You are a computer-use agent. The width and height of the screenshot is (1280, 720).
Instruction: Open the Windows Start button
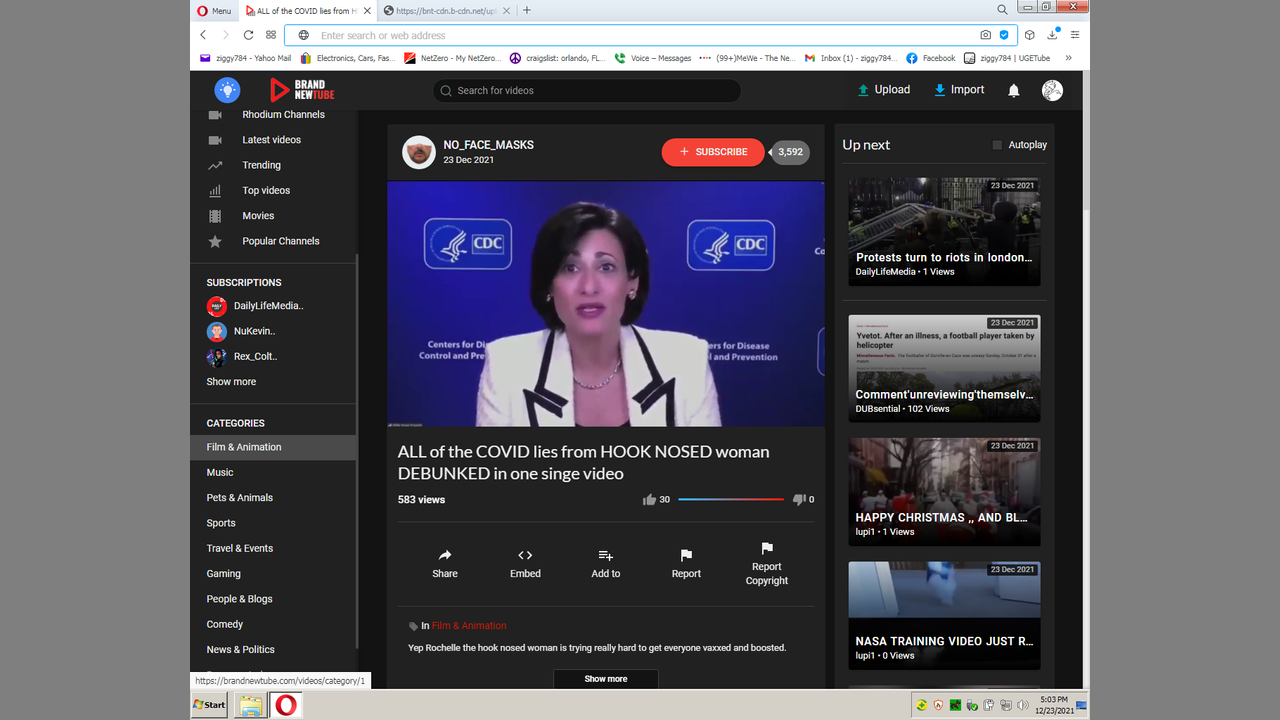coord(210,705)
